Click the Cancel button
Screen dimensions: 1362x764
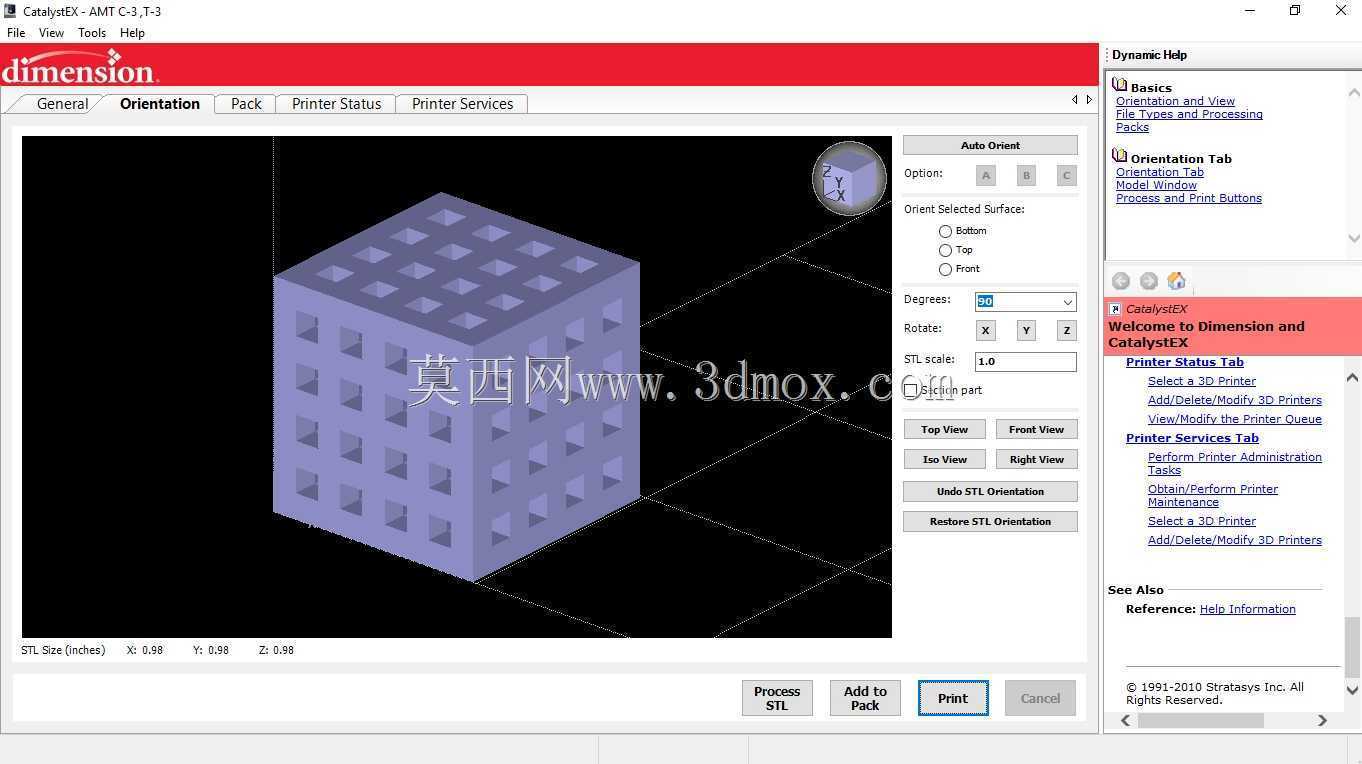coord(1040,698)
